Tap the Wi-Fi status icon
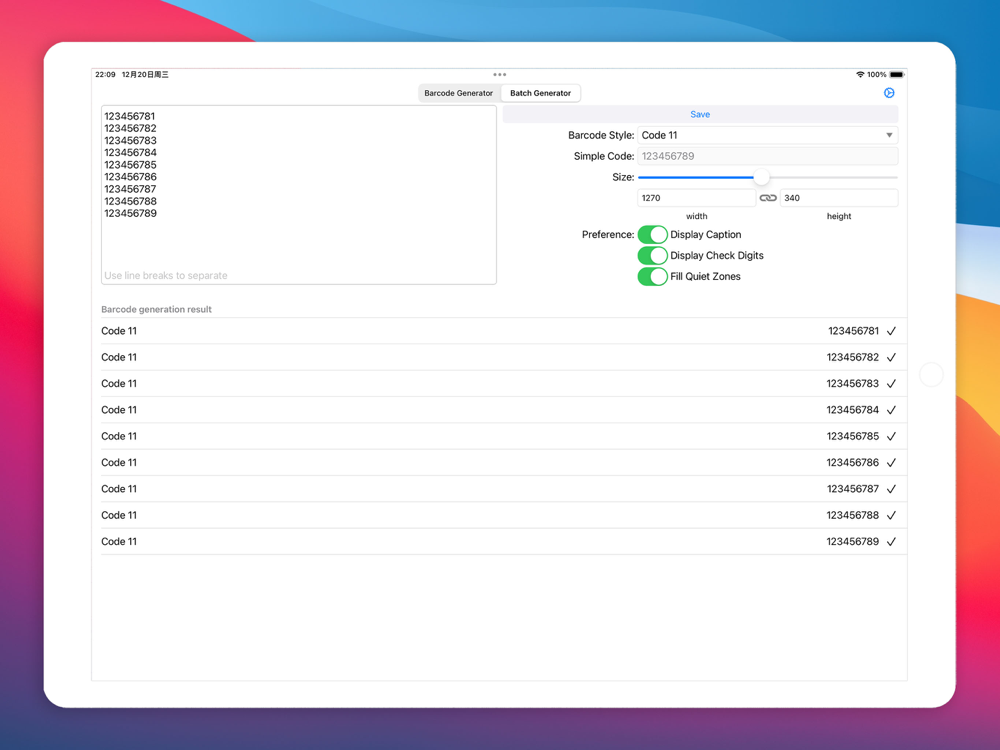 tap(860, 75)
